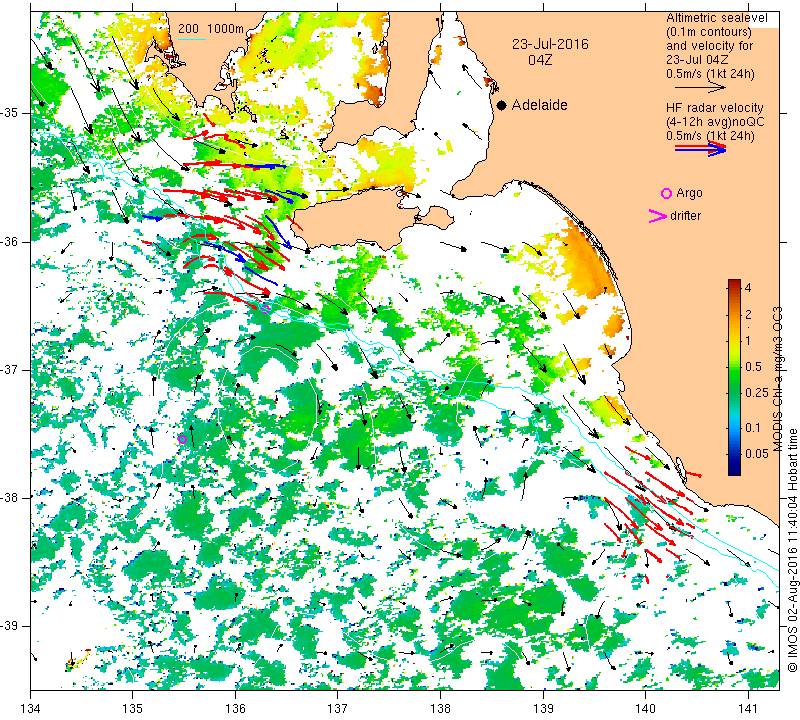Click the colorbar value label '0.05'

click(756, 454)
